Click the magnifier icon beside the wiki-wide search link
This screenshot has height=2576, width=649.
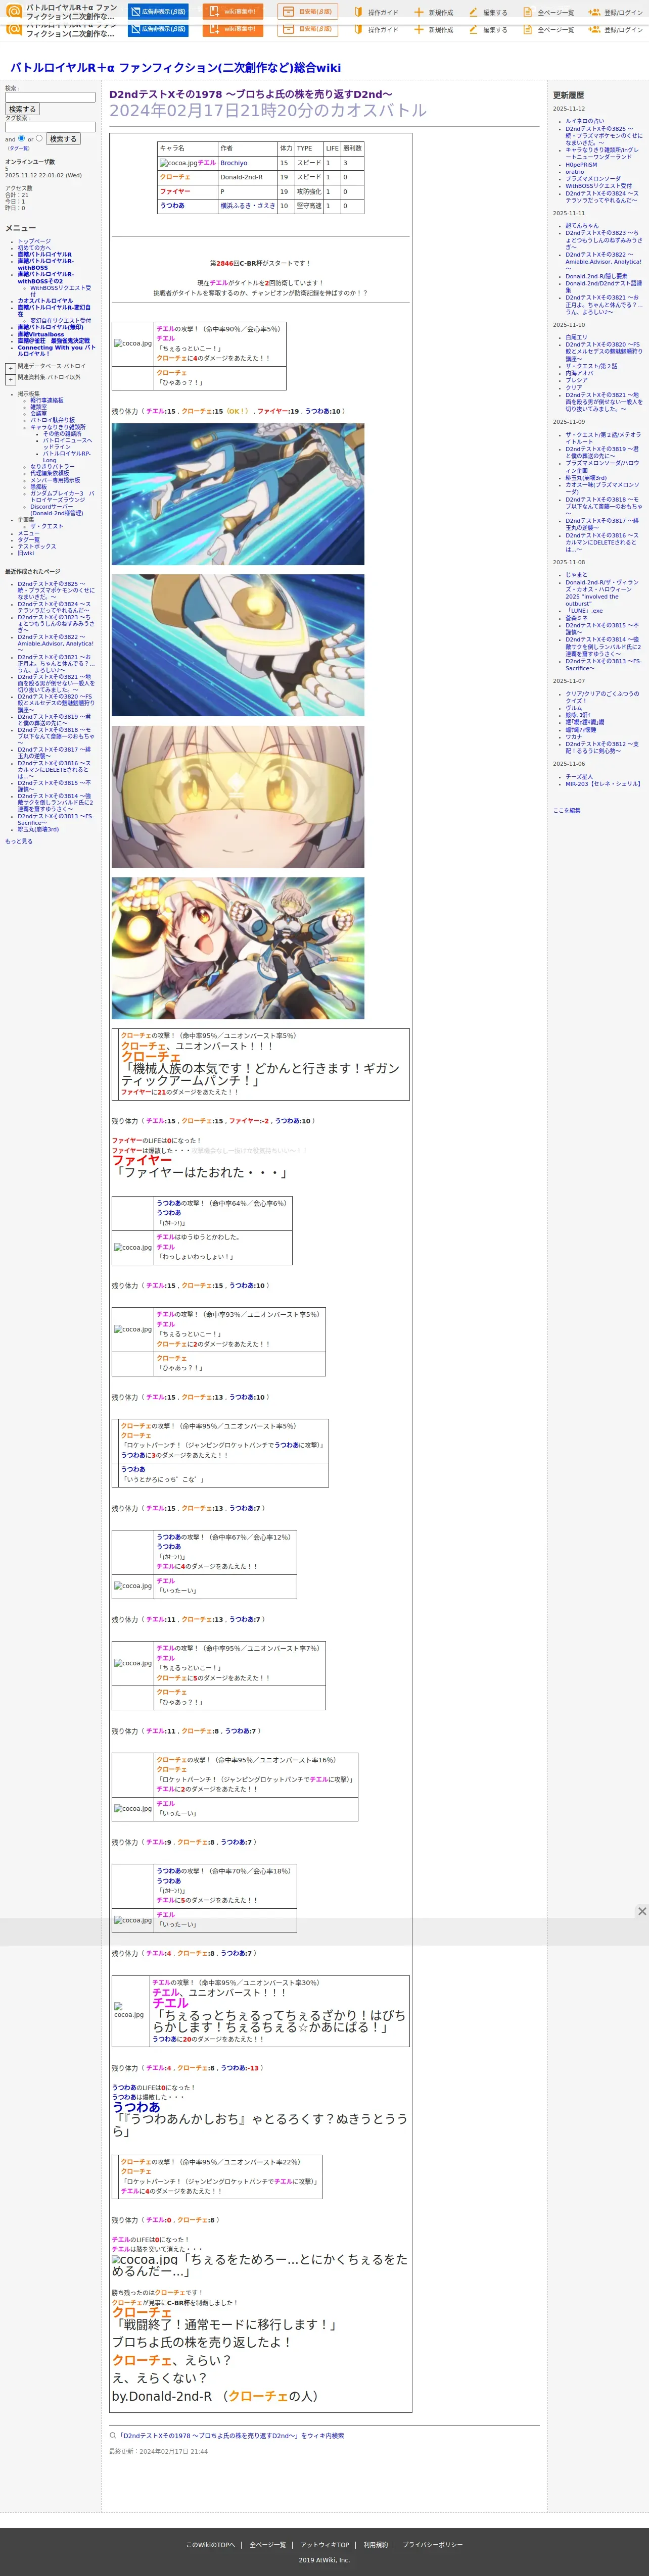point(113,2435)
